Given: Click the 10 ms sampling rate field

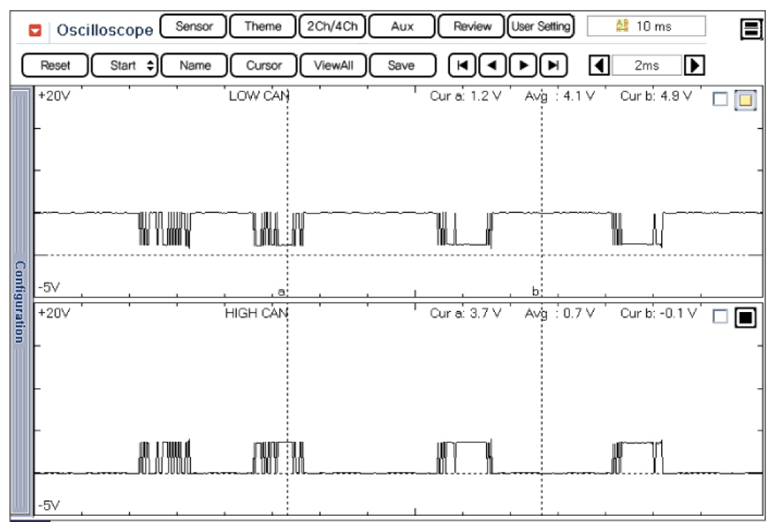Looking at the screenshot, I should click(x=645, y=26).
